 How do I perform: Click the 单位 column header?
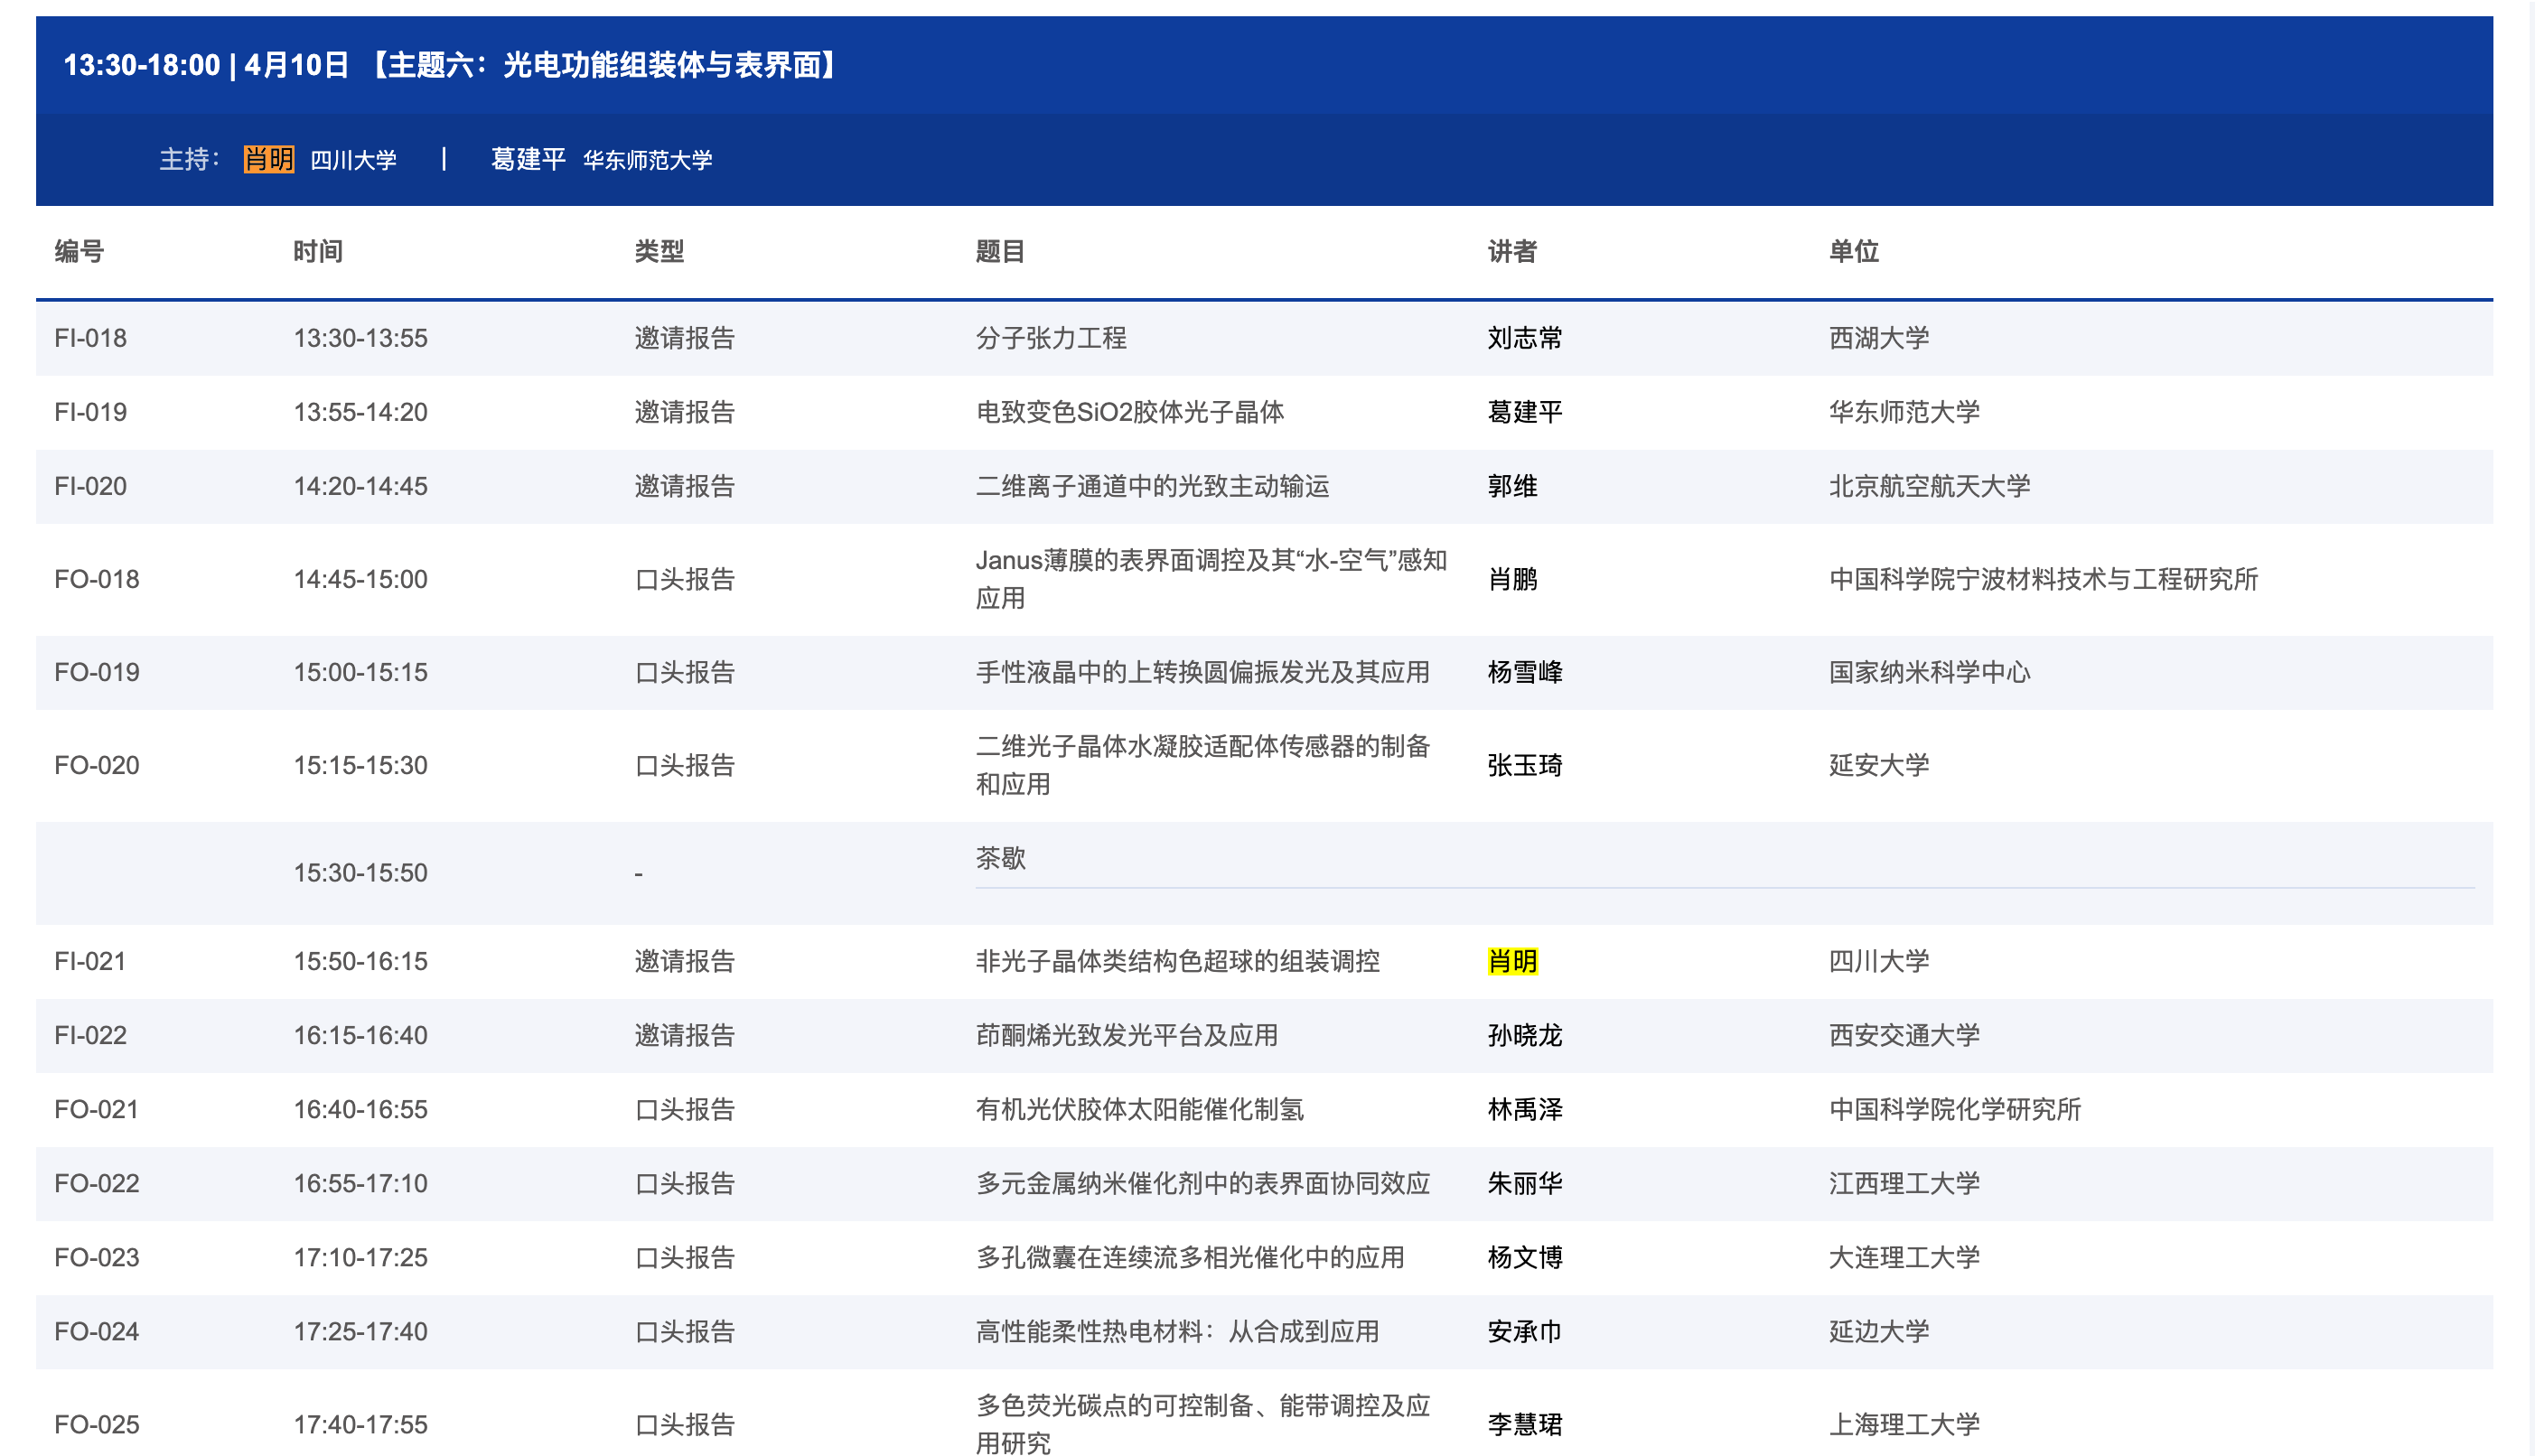click(x=1854, y=251)
